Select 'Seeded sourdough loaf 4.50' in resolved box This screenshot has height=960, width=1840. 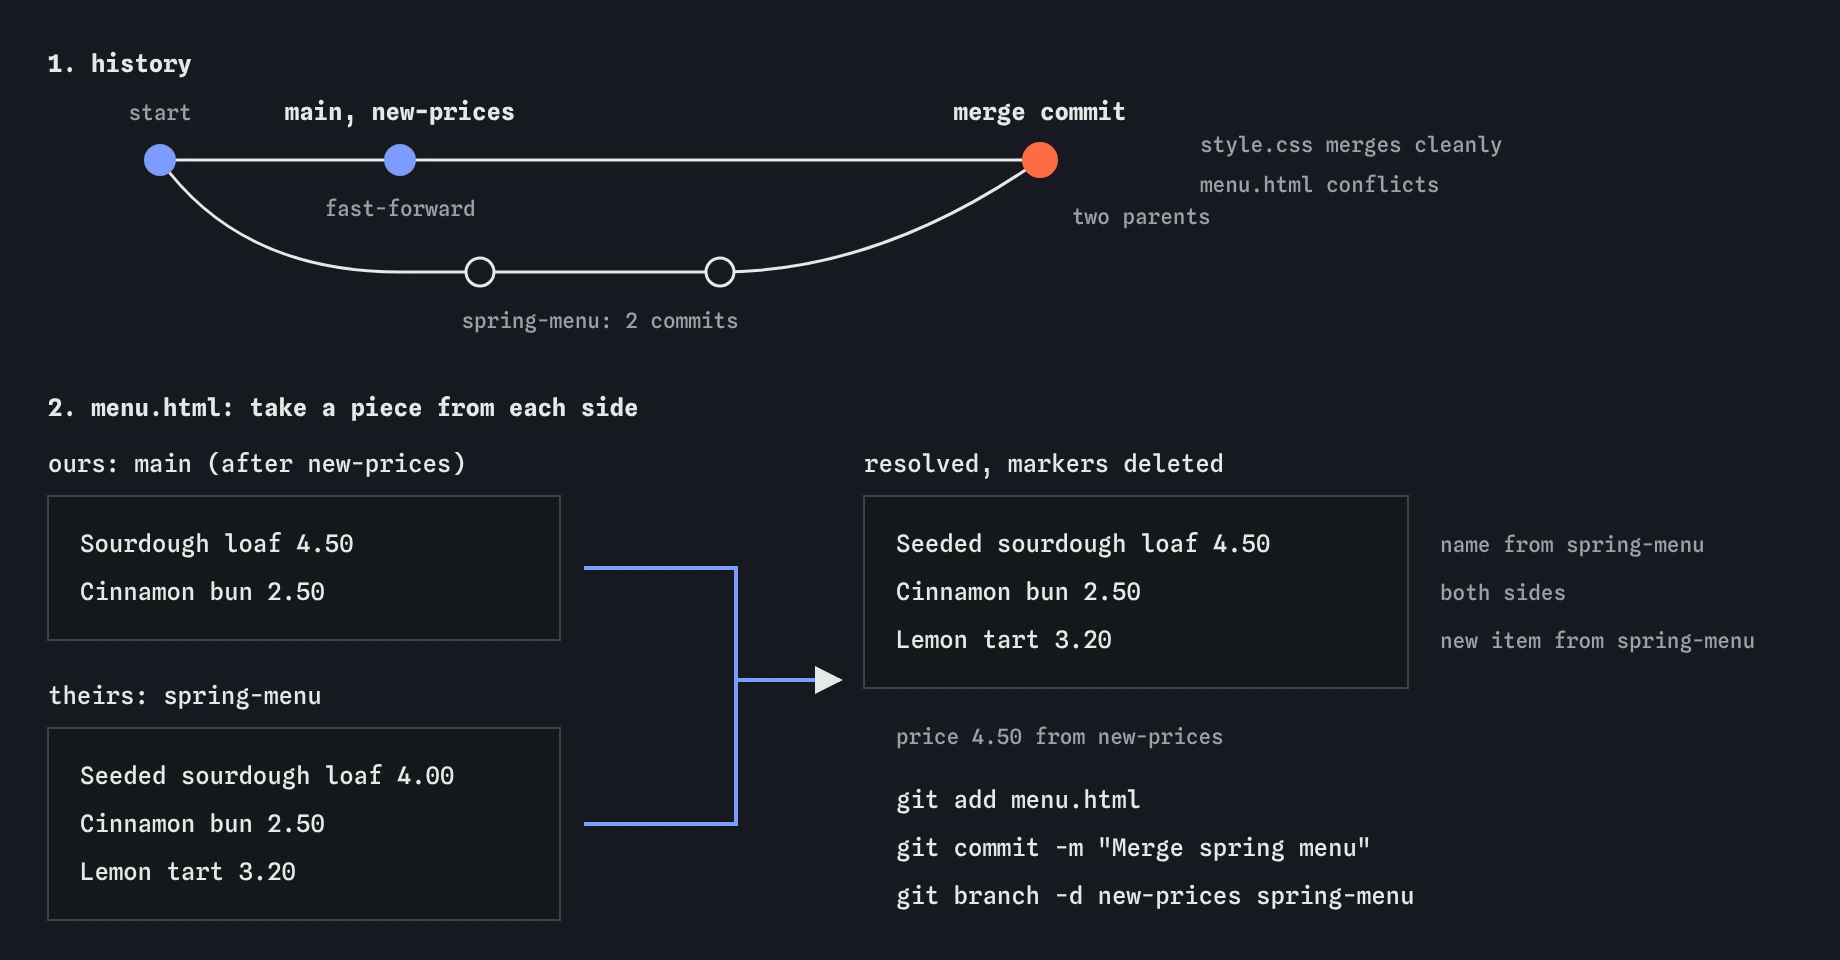point(1083,544)
